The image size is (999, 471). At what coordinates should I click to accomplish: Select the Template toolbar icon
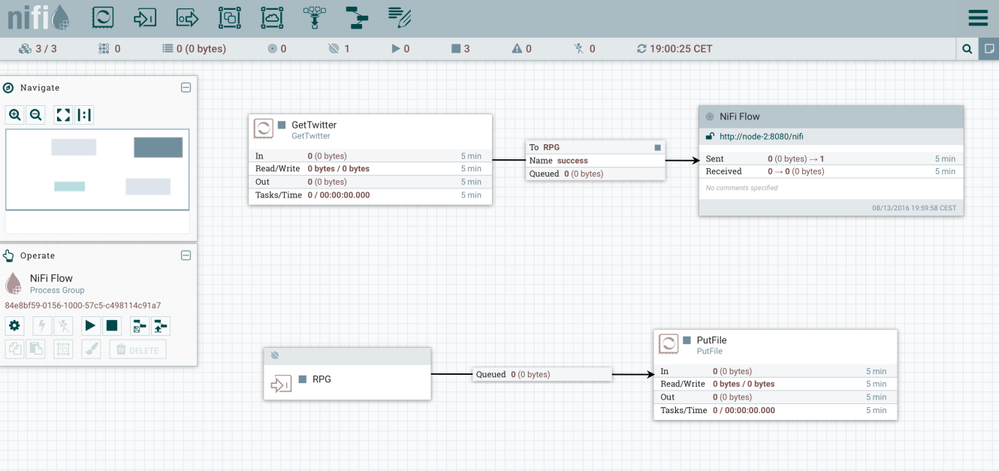pyautogui.click(x=356, y=17)
